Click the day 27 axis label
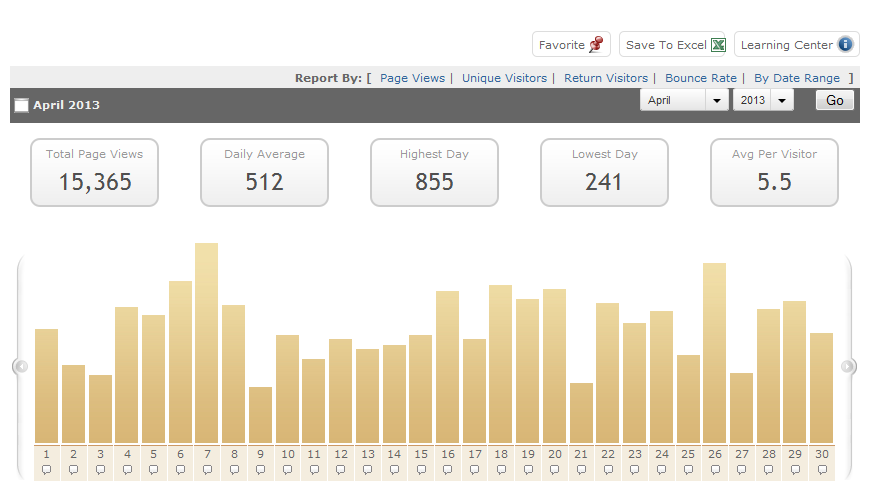 tap(742, 454)
